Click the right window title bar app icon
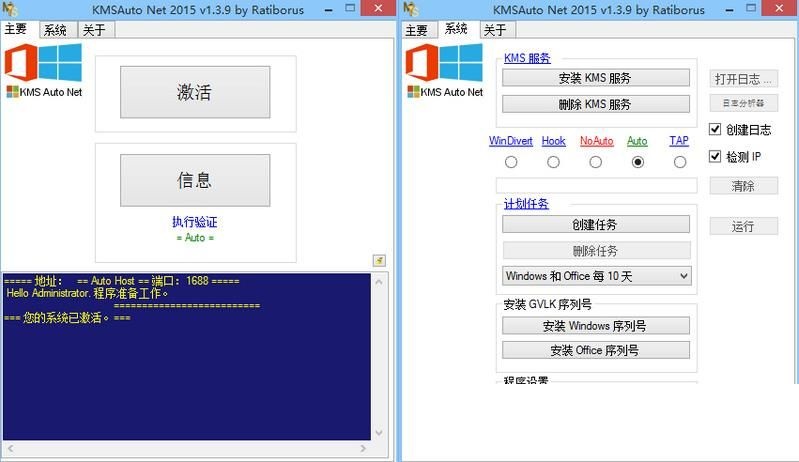 point(411,9)
